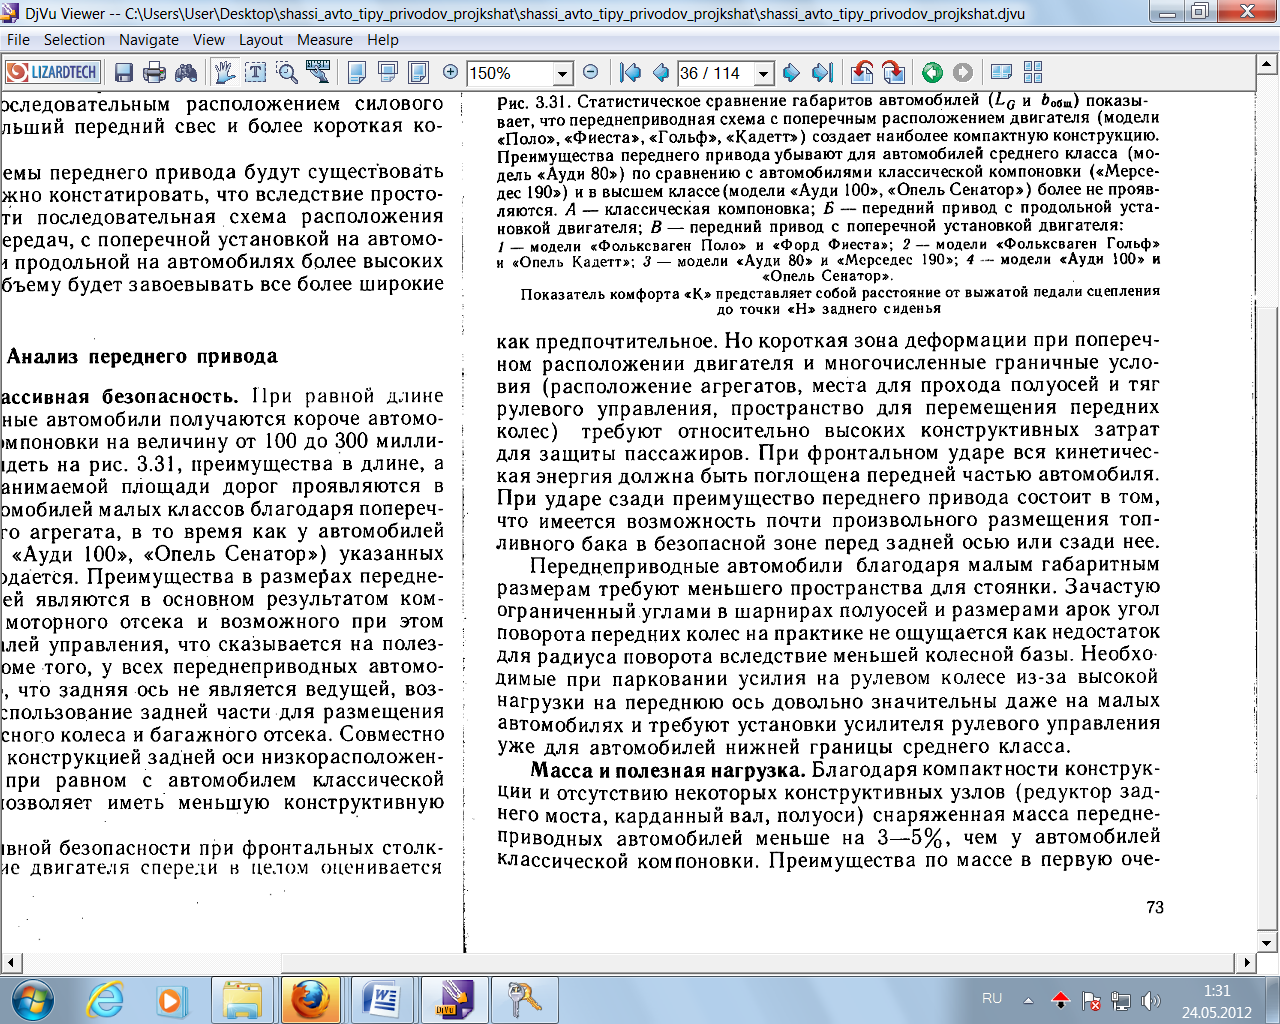Click the volume speaker tray icon

click(x=1150, y=1000)
